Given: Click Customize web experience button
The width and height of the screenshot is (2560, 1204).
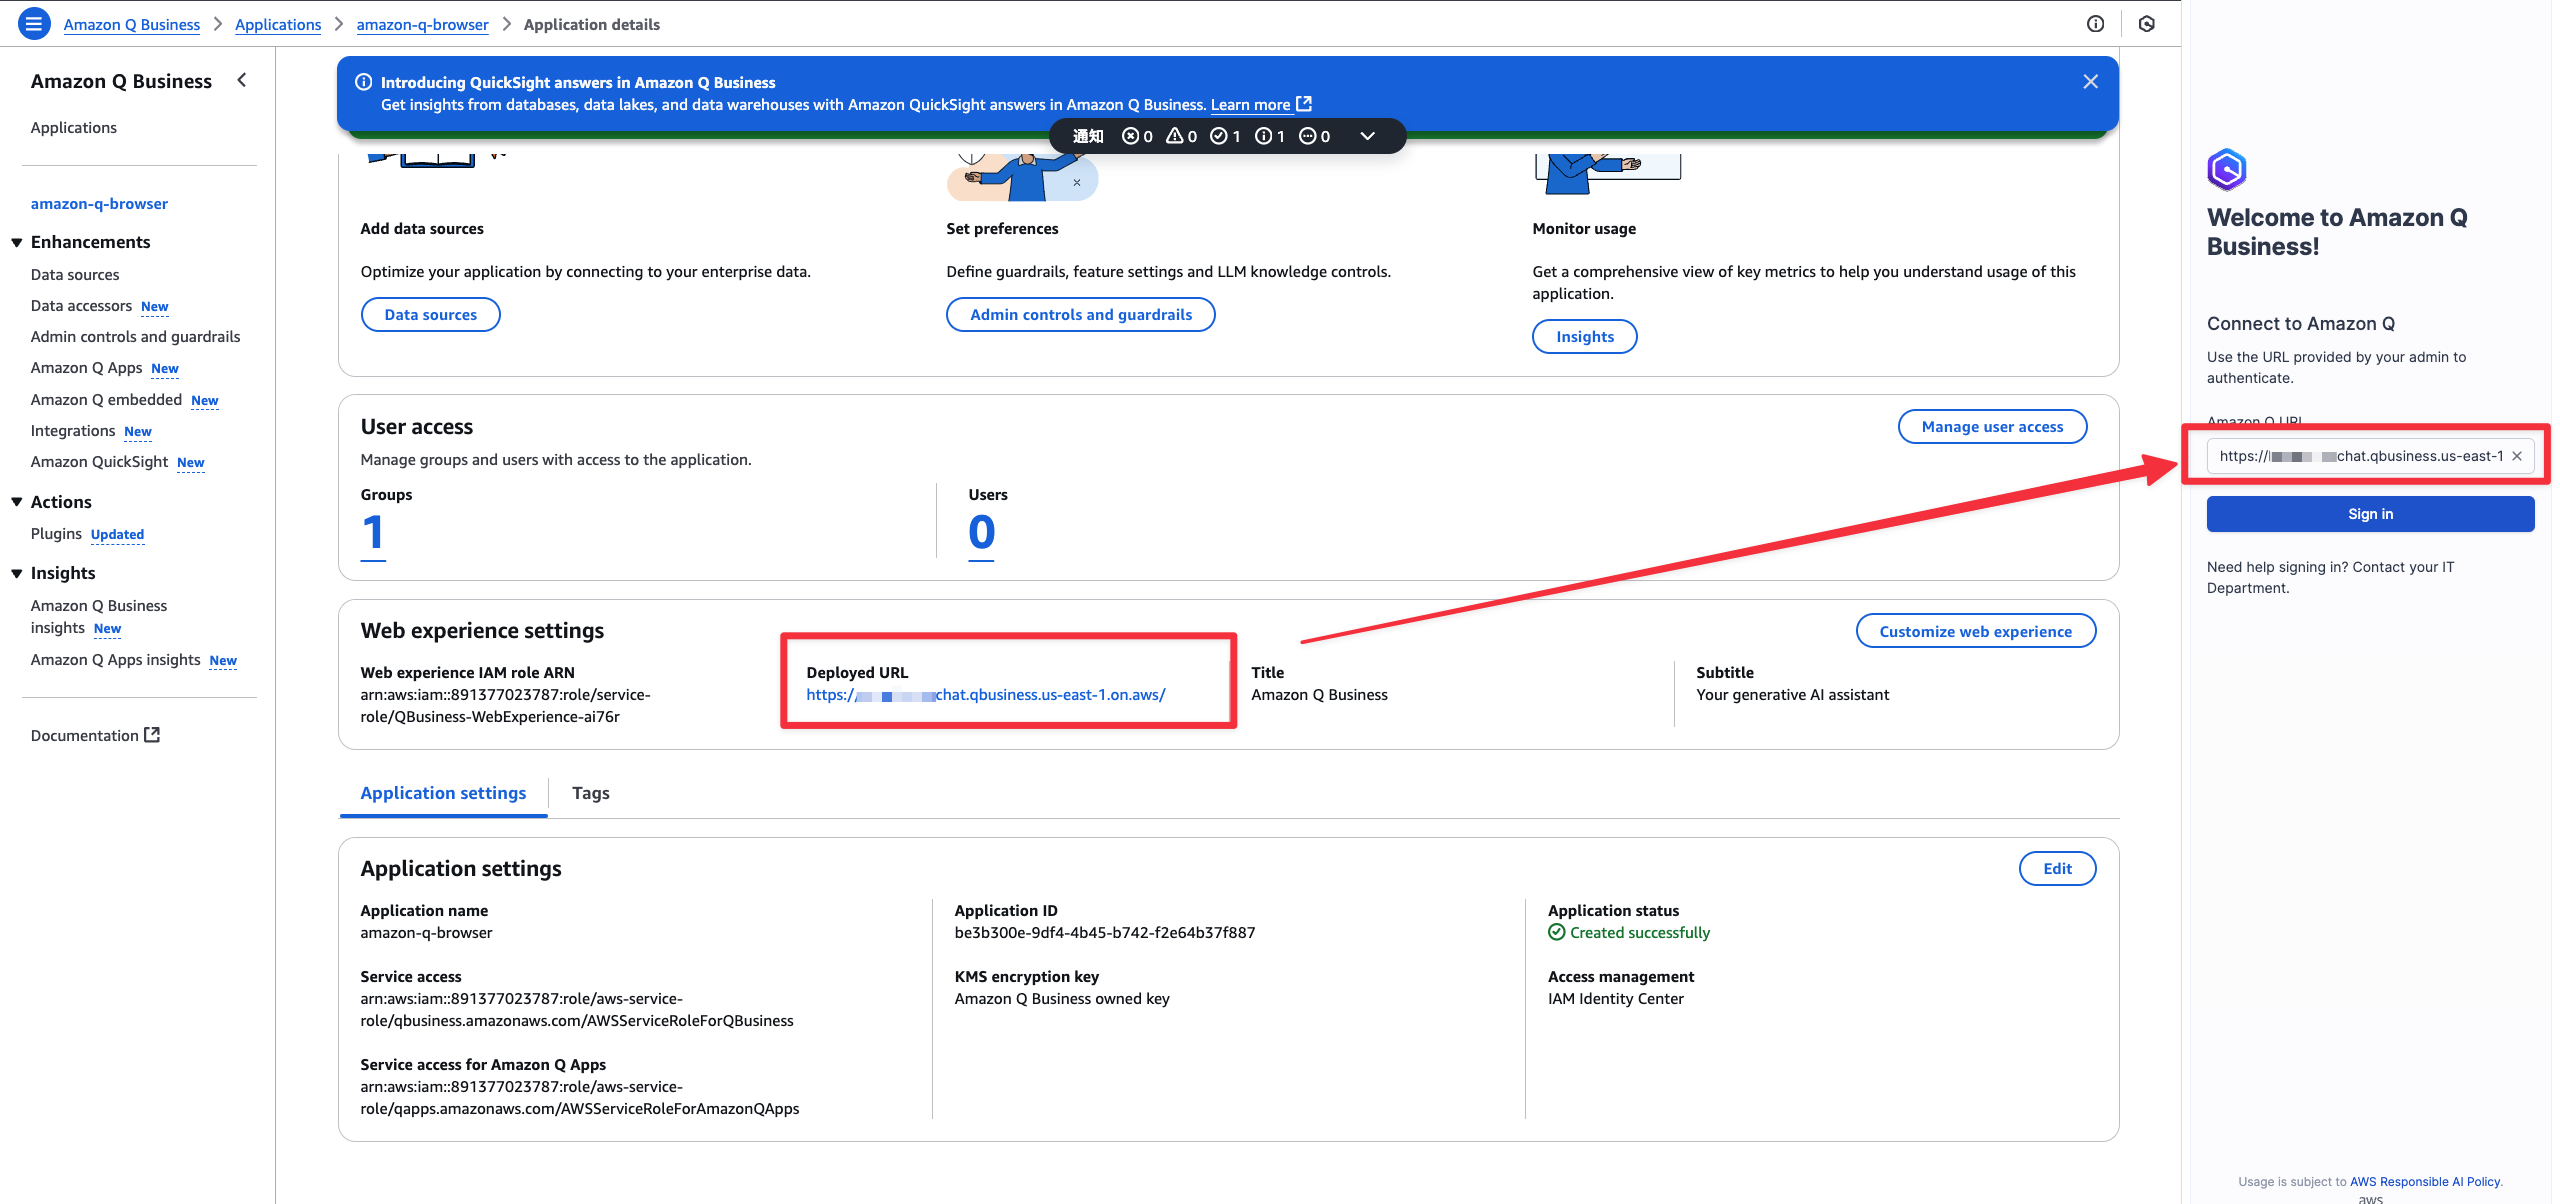Looking at the screenshot, I should [1975, 631].
